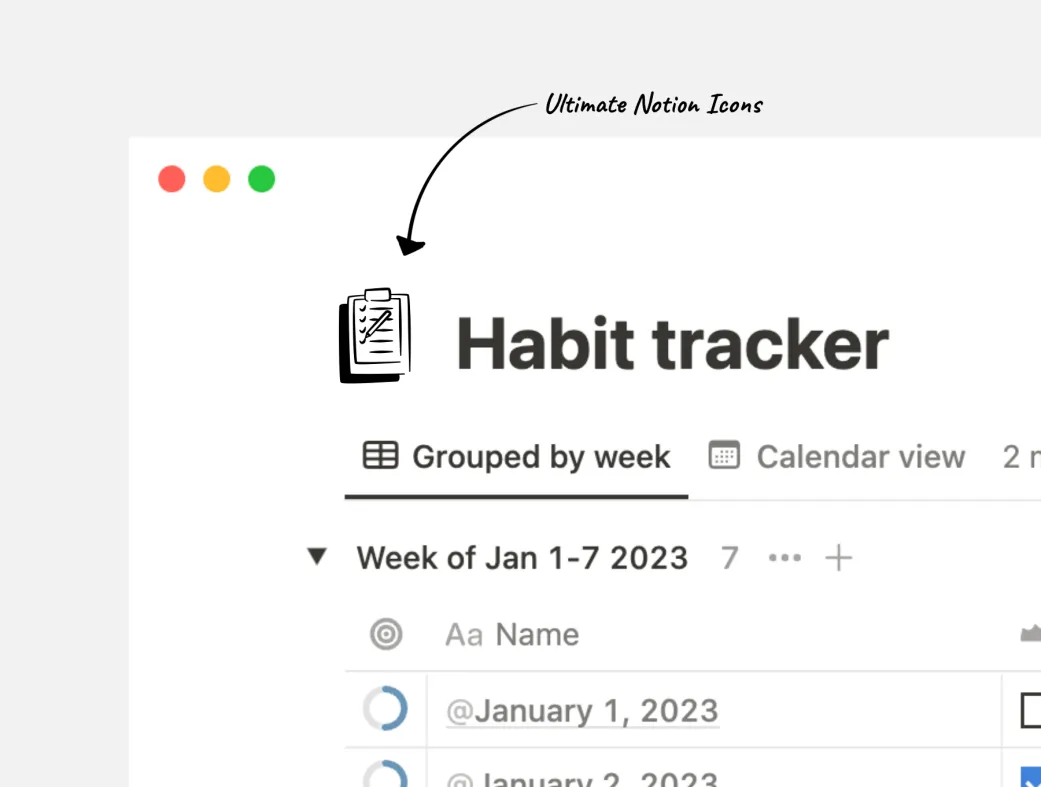
Task: Click the progress ring for January 1
Action: 386,710
